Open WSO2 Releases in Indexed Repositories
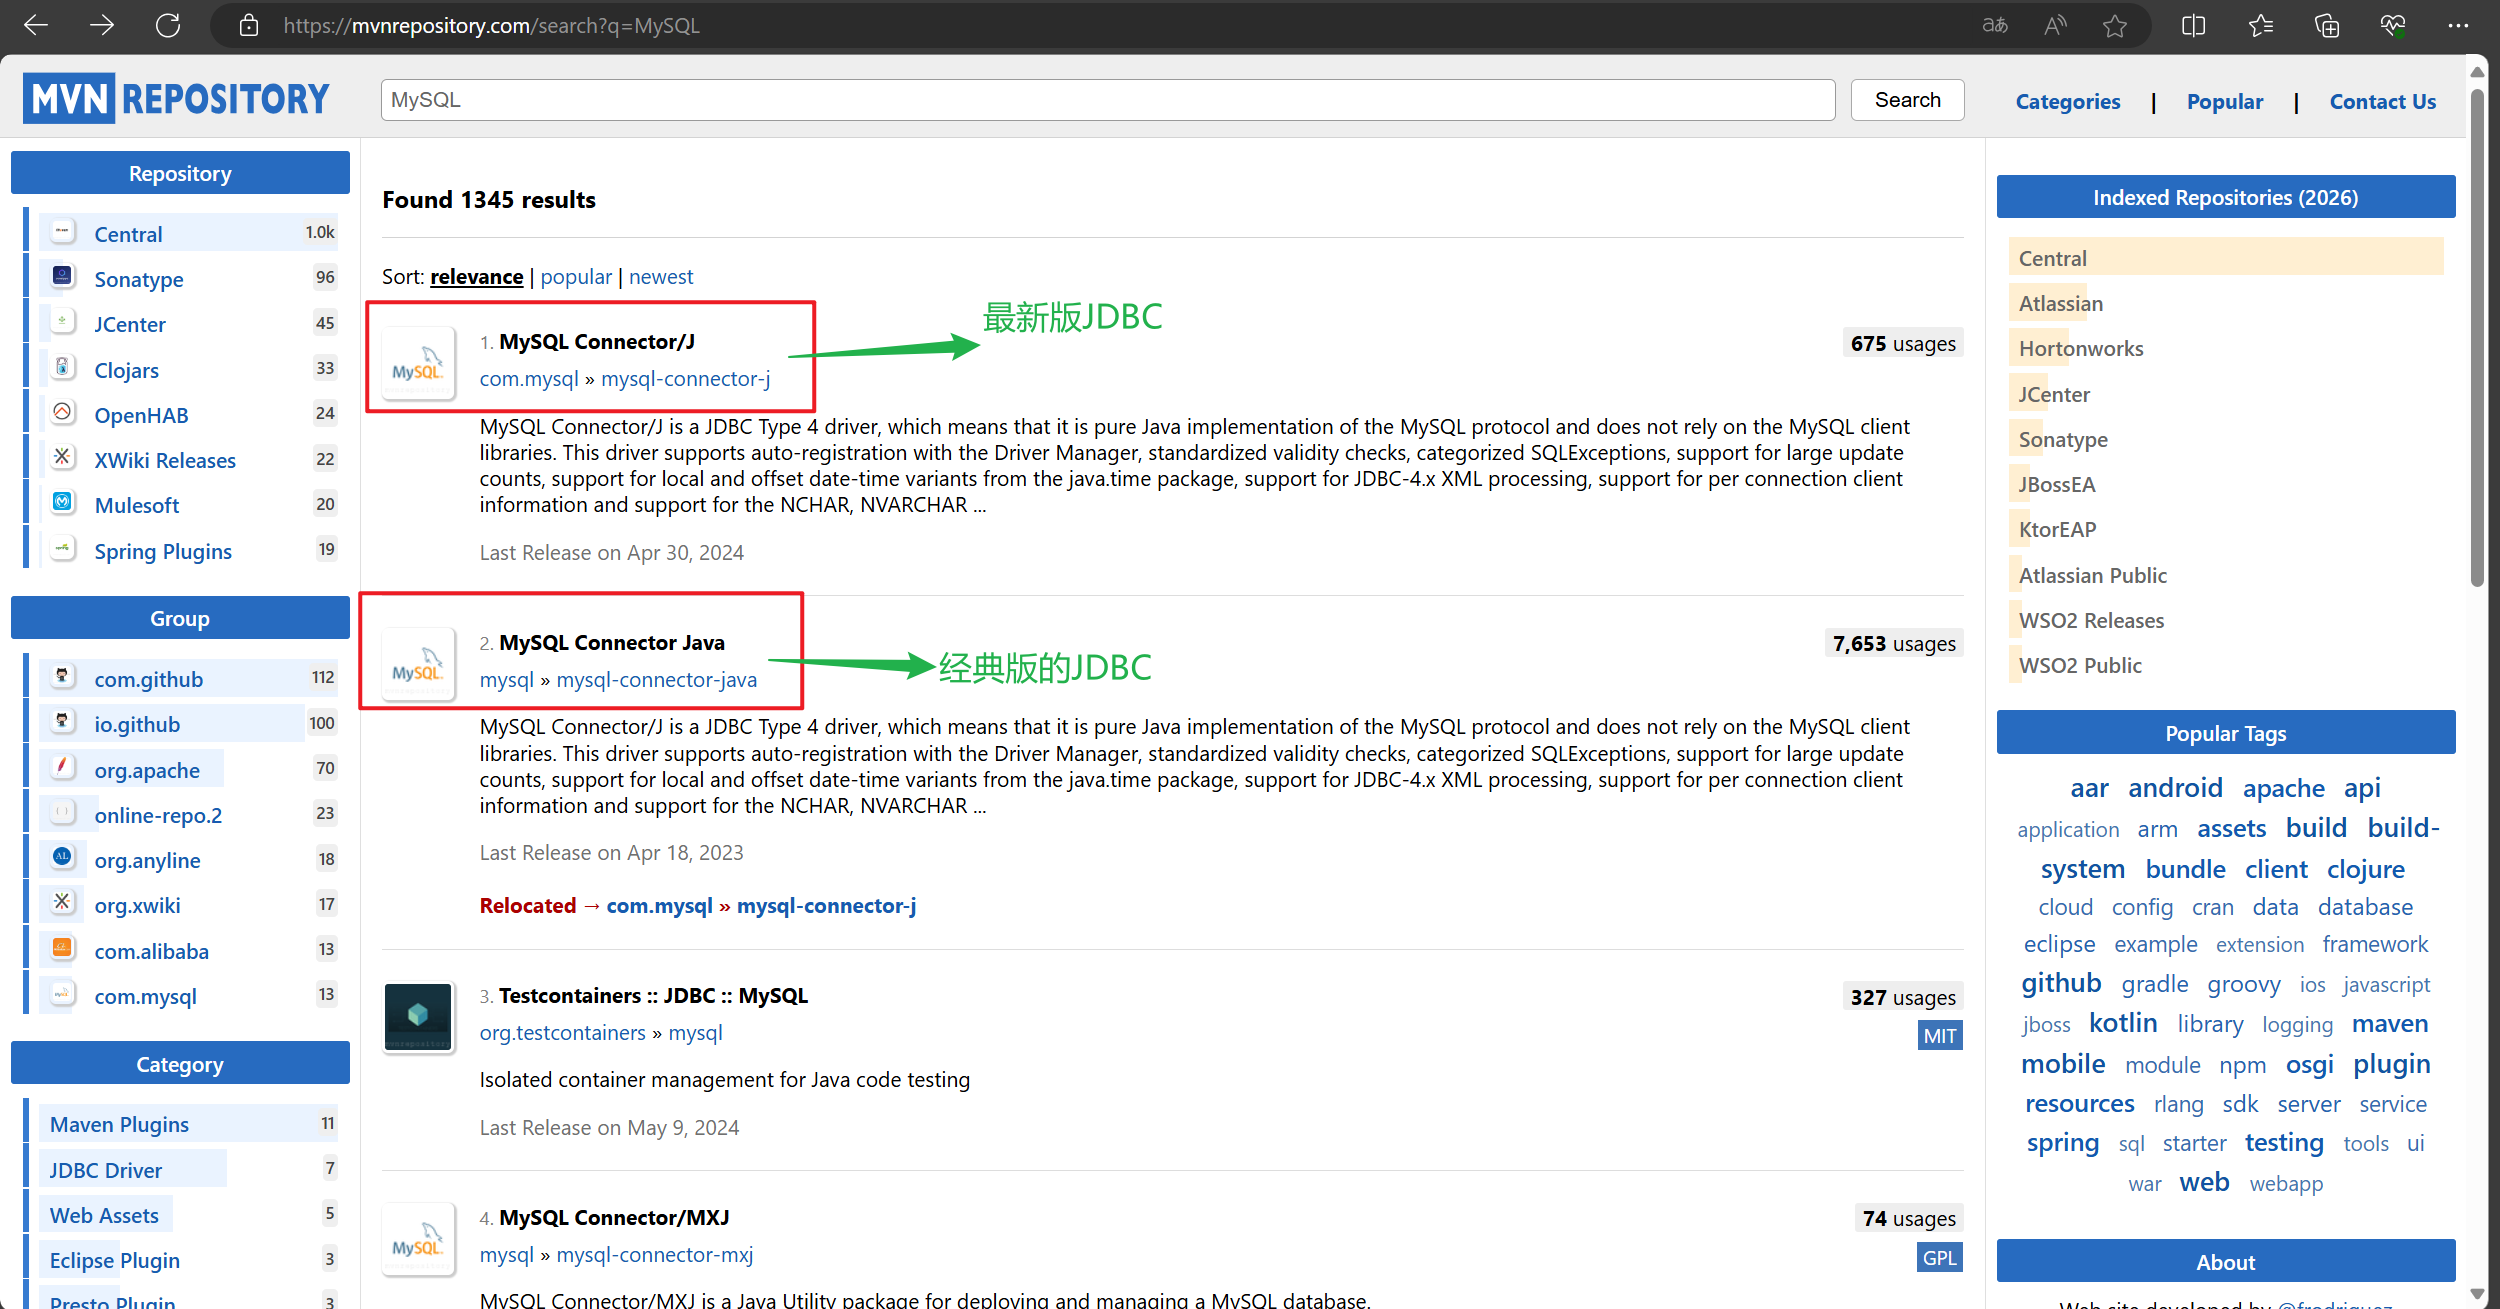 click(x=2091, y=621)
